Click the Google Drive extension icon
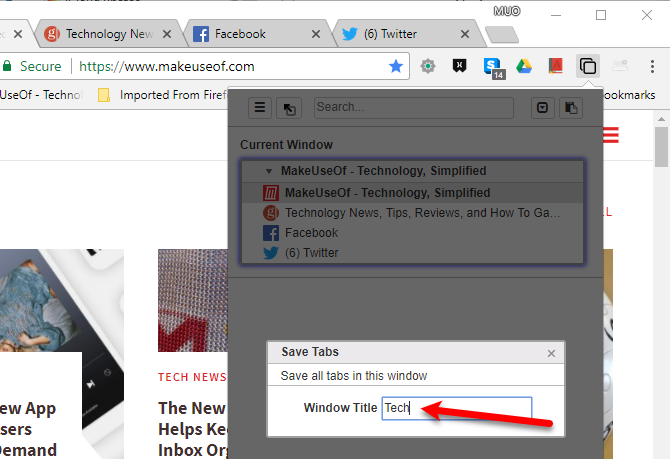670x459 pixels. pos(524,67)
